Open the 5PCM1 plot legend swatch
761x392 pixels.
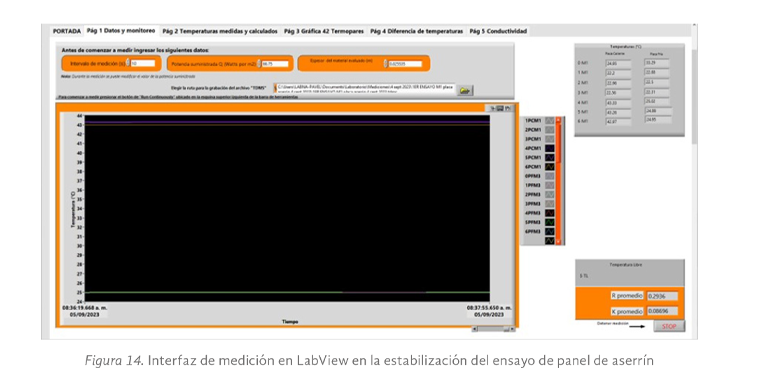[549, 158]
